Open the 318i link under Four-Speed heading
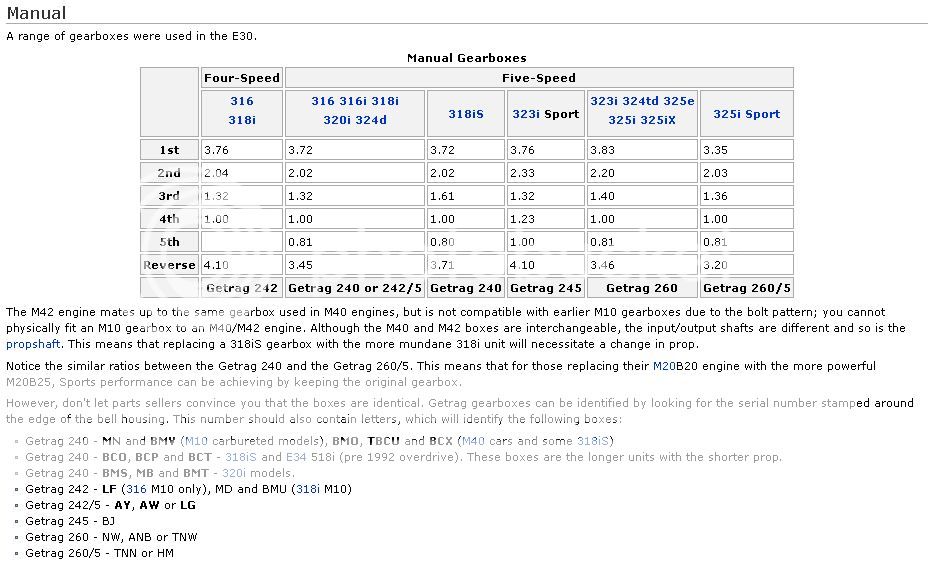This screenshot has height=570, width=937. 242,121
